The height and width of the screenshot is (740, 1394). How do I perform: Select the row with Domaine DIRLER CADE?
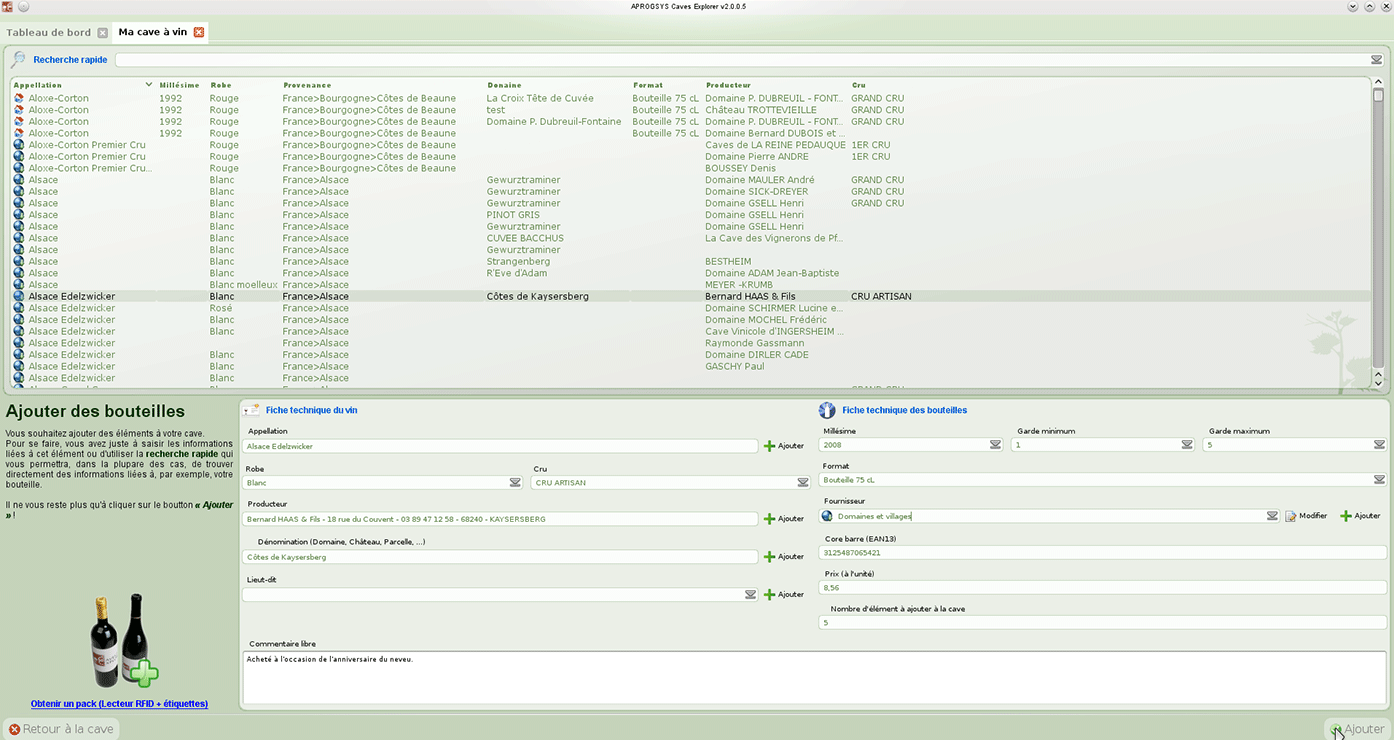tap(690, 355)
